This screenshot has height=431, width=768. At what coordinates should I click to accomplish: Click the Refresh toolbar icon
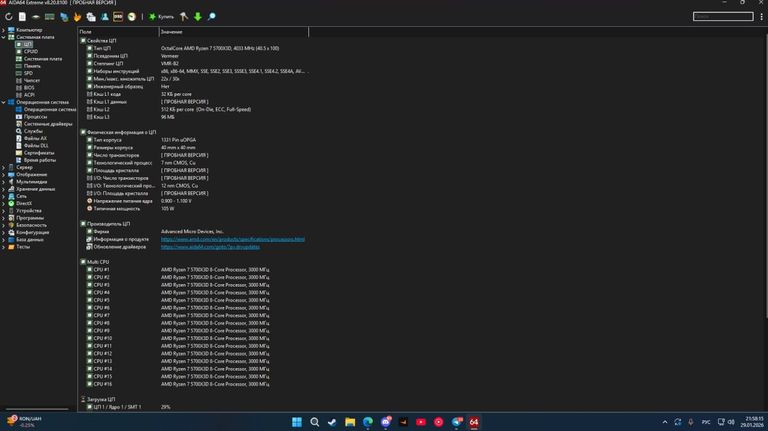point(8,17)
